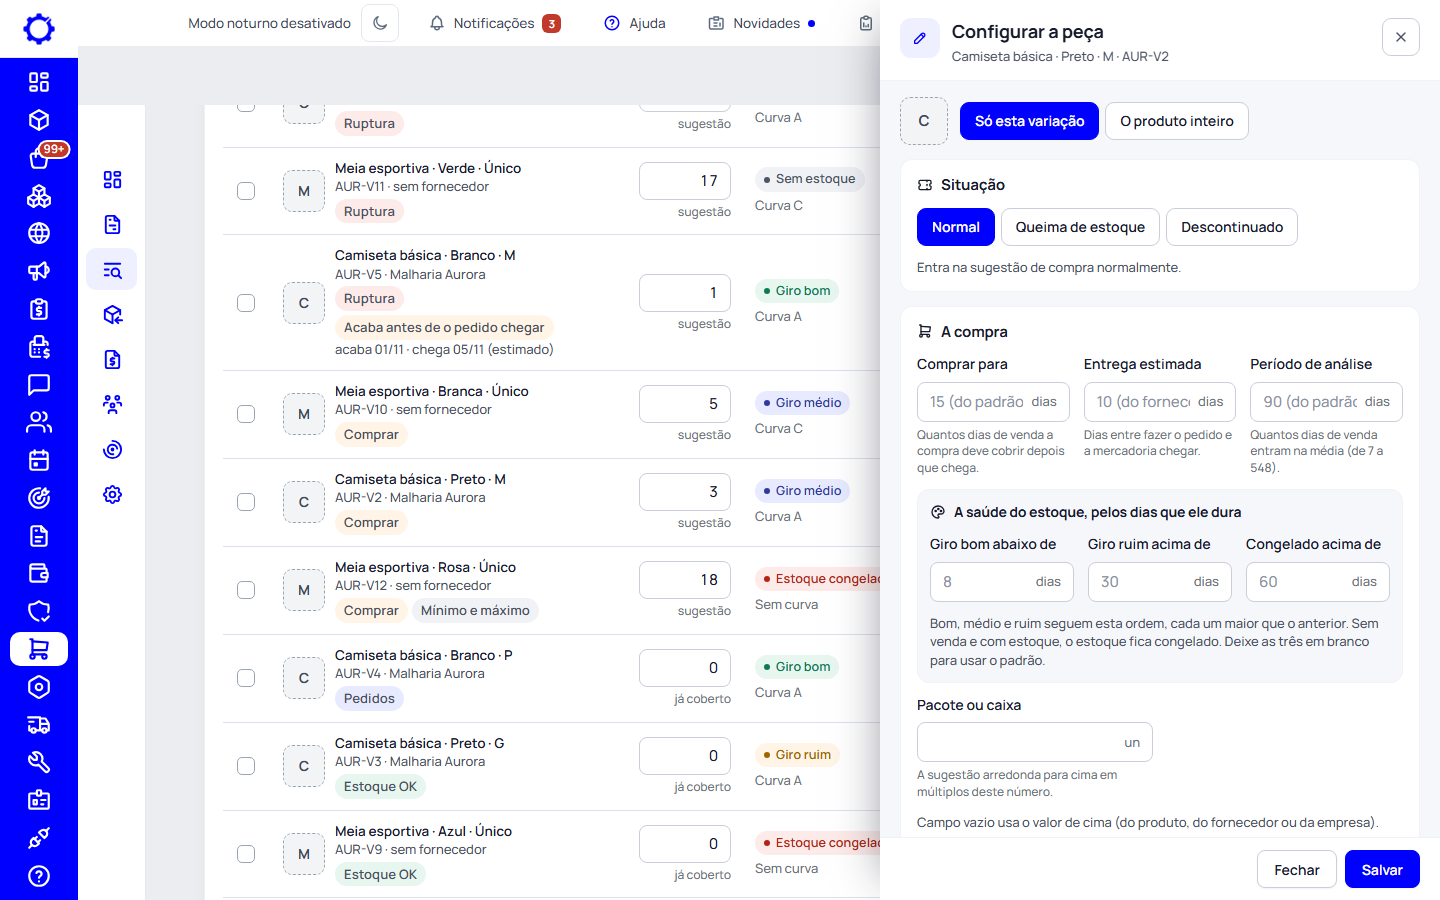Click the wallet icon in the blue sidebar
Viewport: 1440px width, 900px height.
[x=39, y=573]
